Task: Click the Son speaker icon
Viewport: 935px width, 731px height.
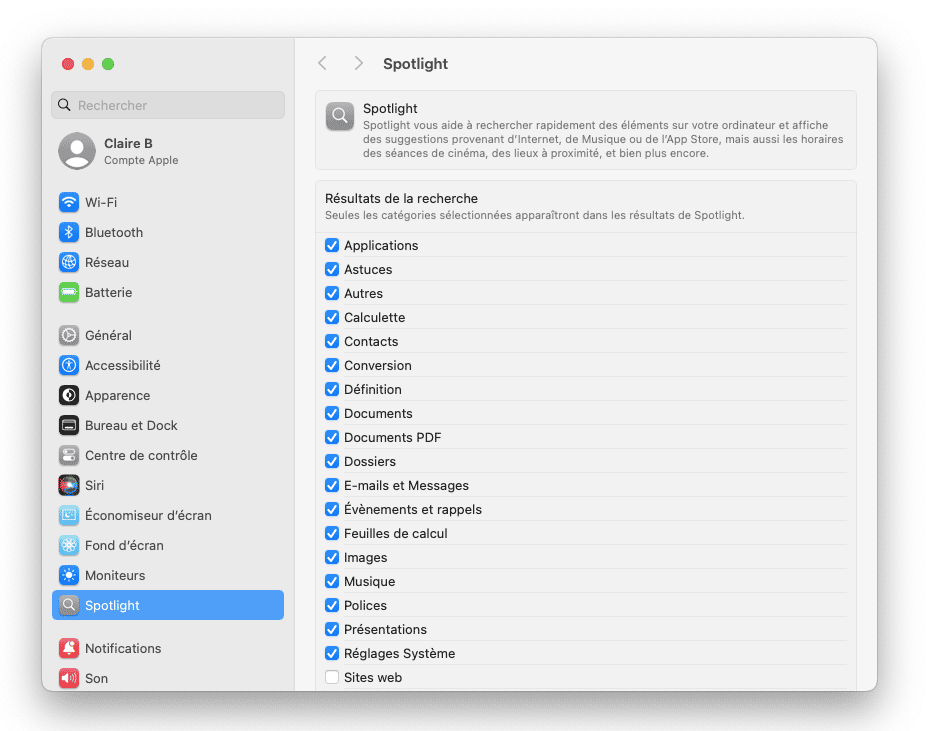Action: tap(69, 678)
